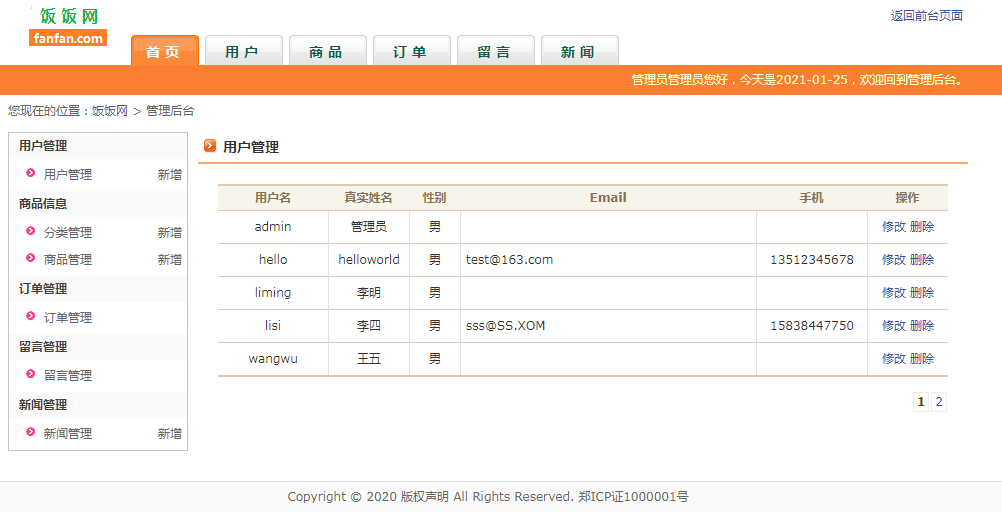This screenshot has width=1002, height=529.
Task: Click the username cell hello
Action: pyautogui.click(x=273, y=260)
